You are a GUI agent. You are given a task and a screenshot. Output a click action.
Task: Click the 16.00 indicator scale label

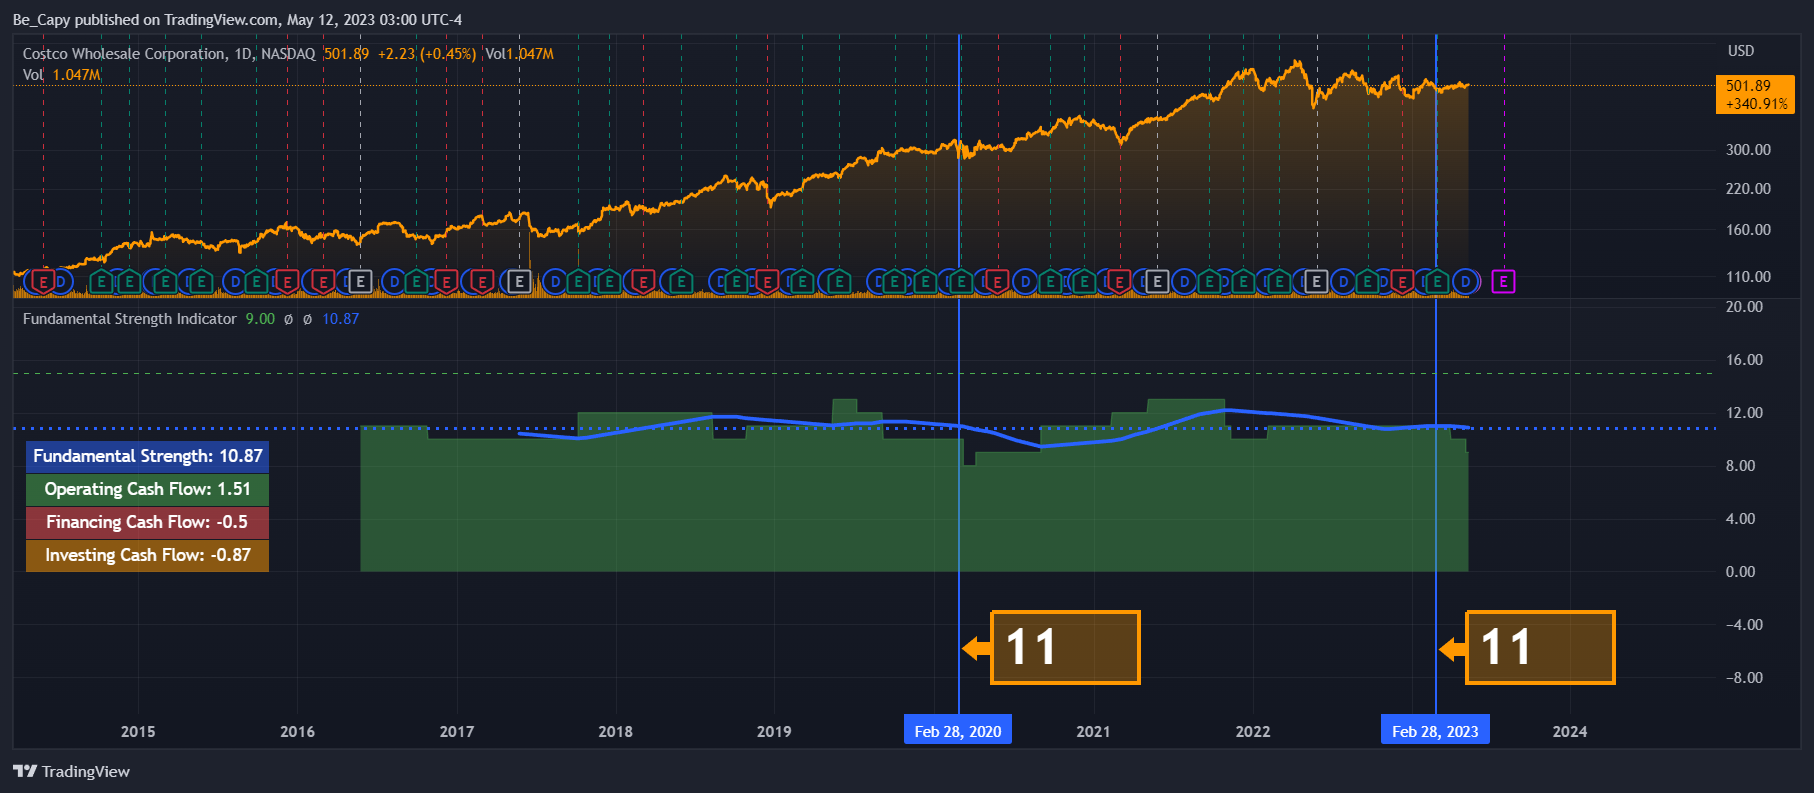click(x=1745, y=360)
